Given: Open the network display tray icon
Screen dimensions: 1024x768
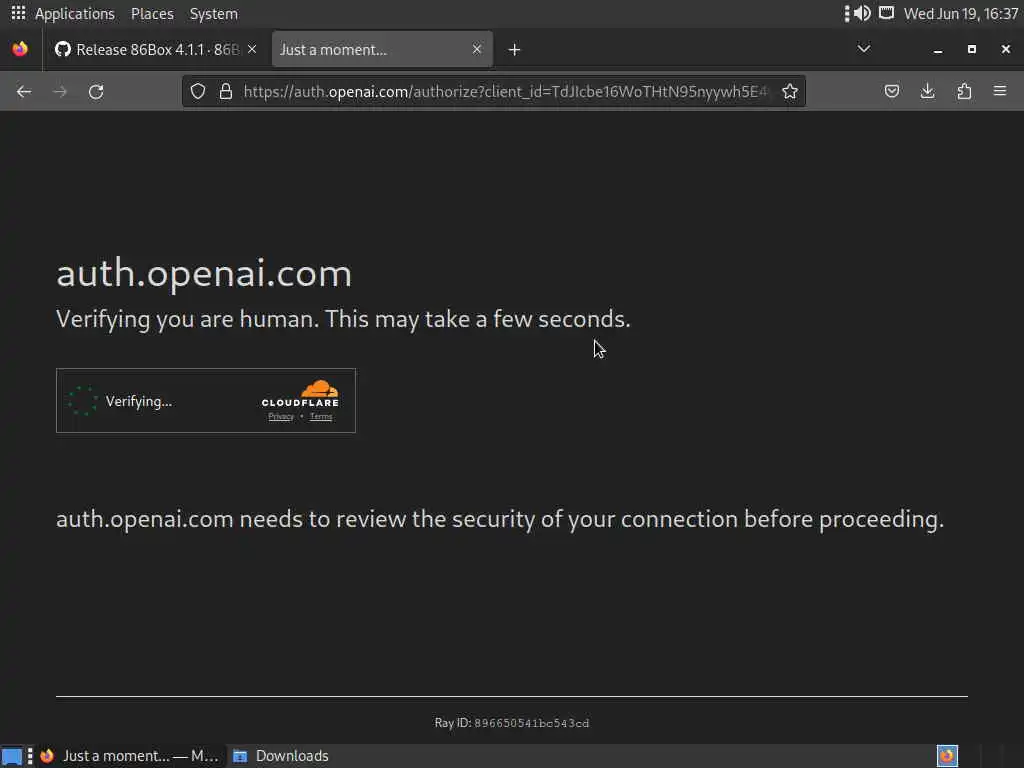Looking at the screenshot, I should coord(886,13).
